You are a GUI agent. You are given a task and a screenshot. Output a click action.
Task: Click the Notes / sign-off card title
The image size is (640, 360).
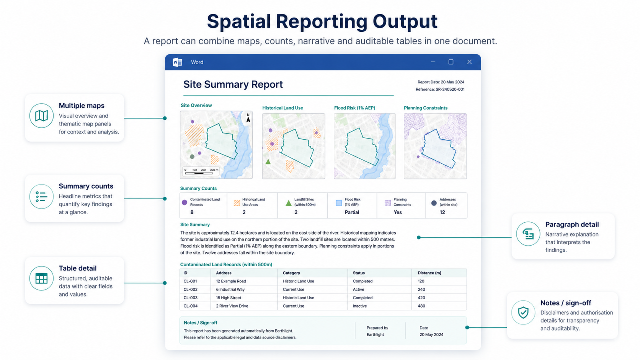click(566, 303)
